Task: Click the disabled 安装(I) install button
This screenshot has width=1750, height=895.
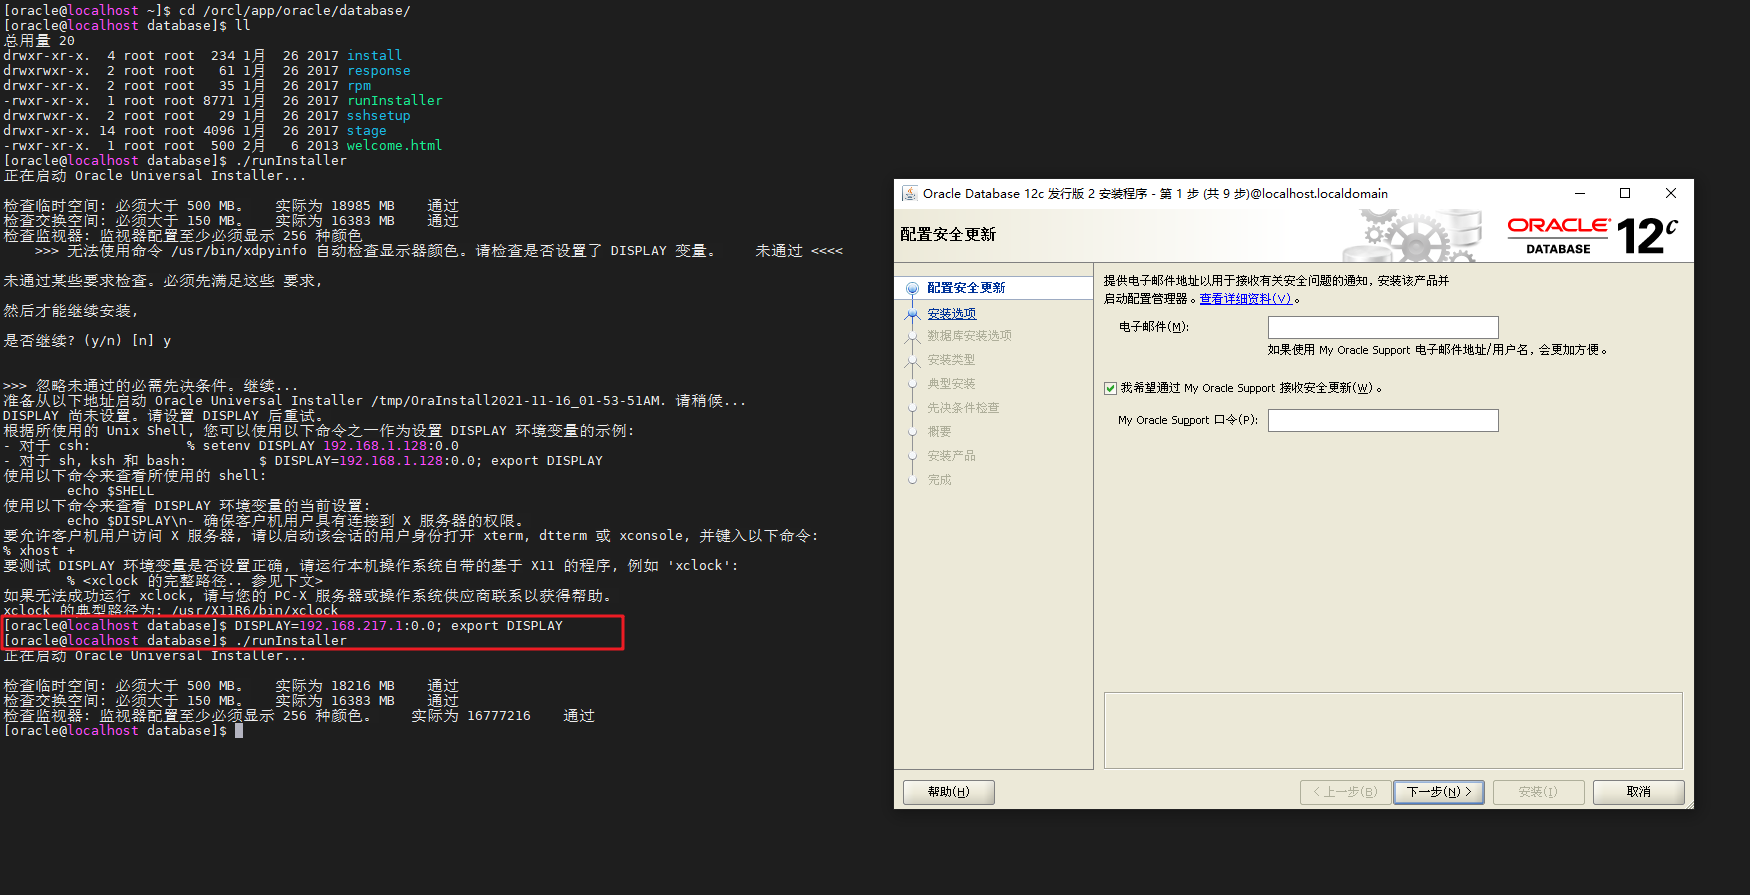Action: coord(1538,792)
